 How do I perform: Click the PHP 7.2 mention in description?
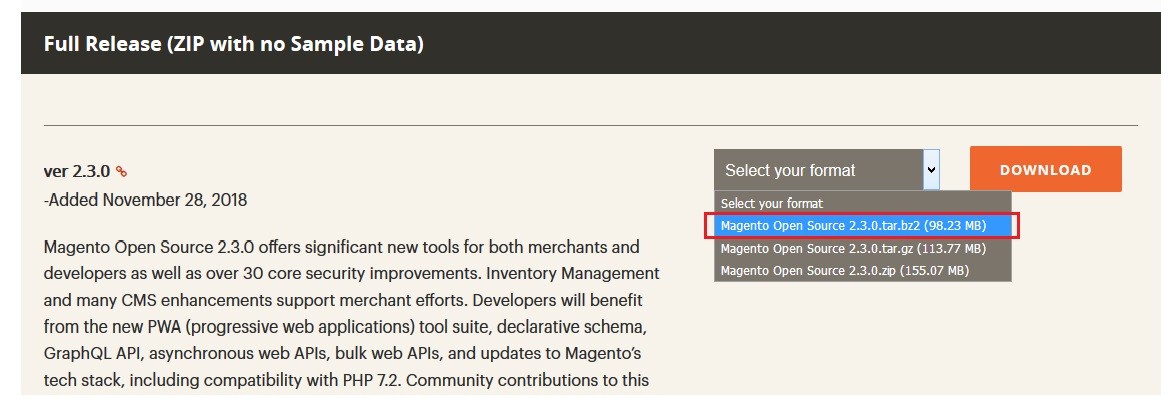[x=368, y=380]
